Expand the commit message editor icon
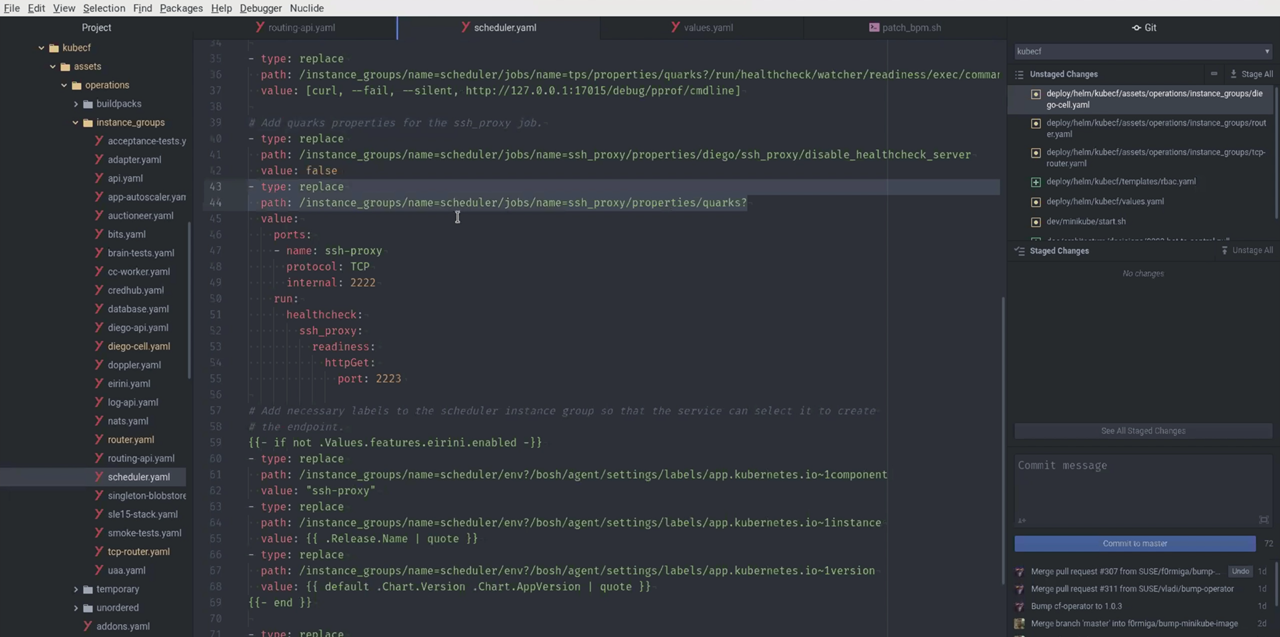Image resolution: width=1280 pixels, height=637 pixels. pos(1264,520)
